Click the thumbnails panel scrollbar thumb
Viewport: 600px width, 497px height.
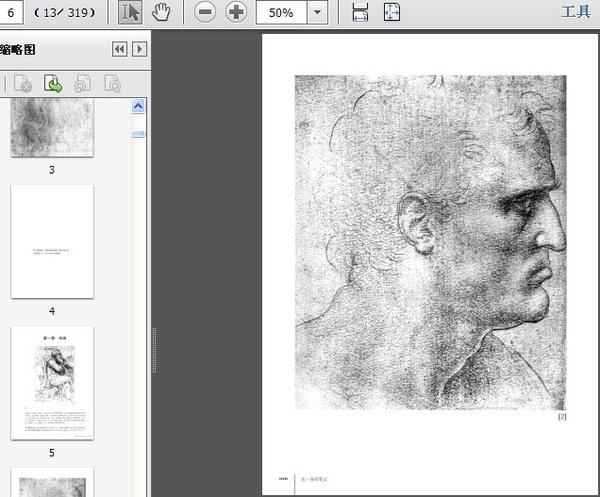(139, 133)
